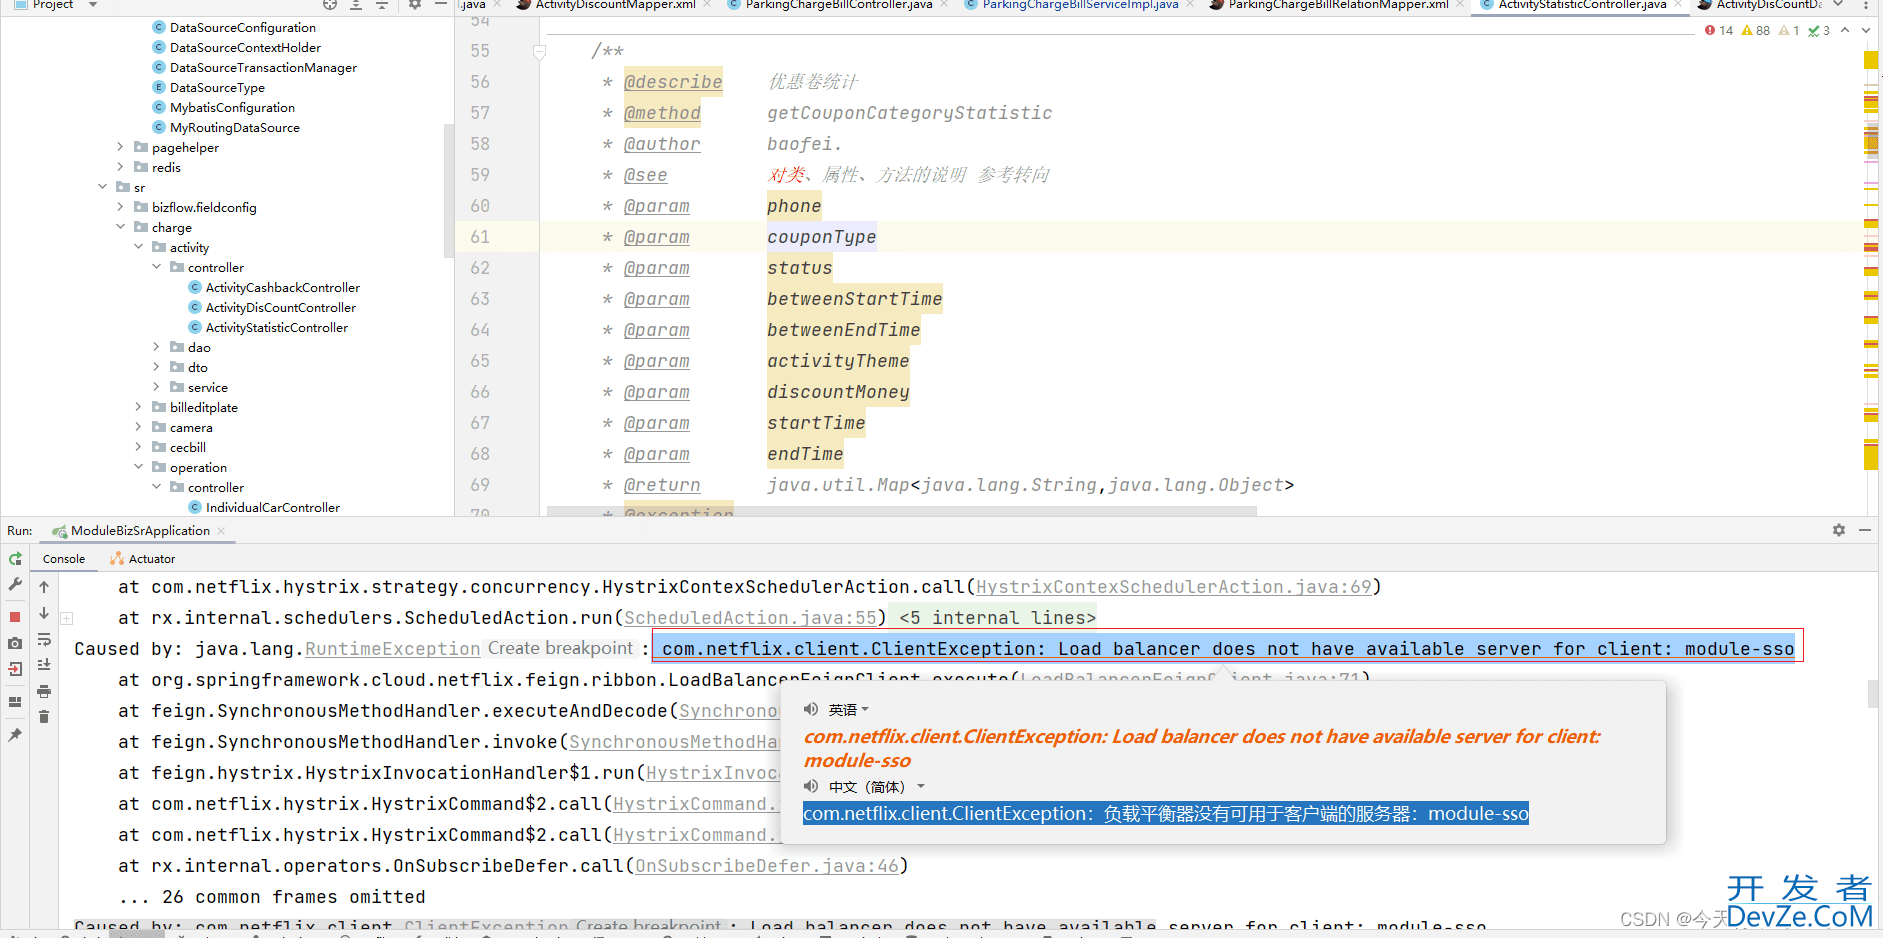
Task: Open editor tab options kebab menu
Action: click(x=1865, y=5)
